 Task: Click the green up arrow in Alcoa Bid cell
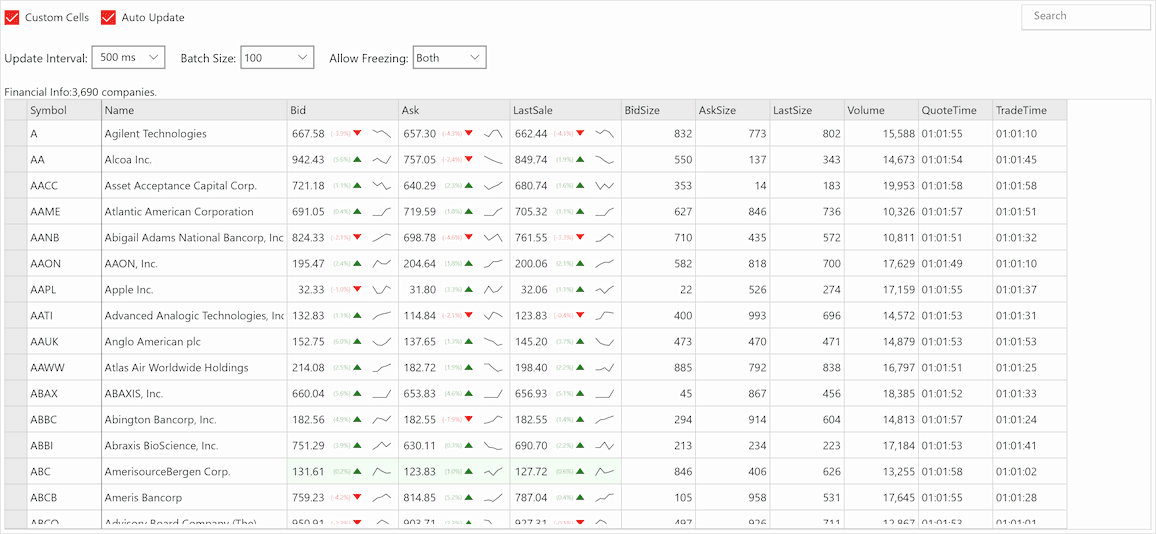(357, 159)
